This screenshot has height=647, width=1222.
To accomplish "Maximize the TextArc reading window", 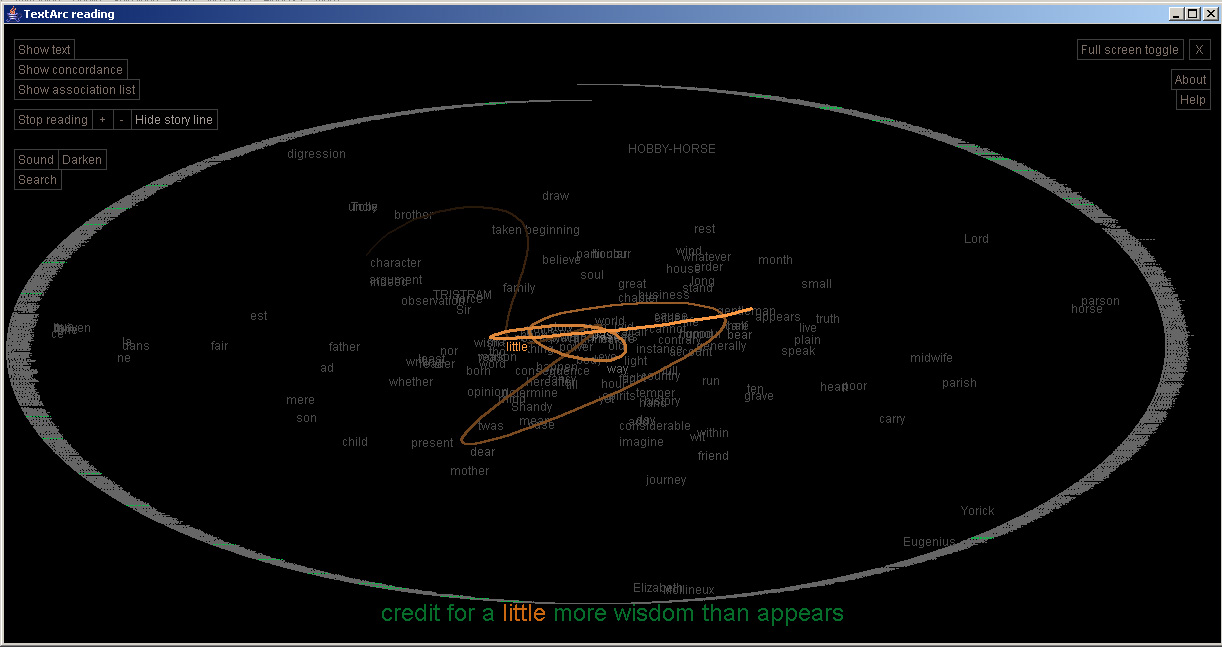I will point(1191,14).
